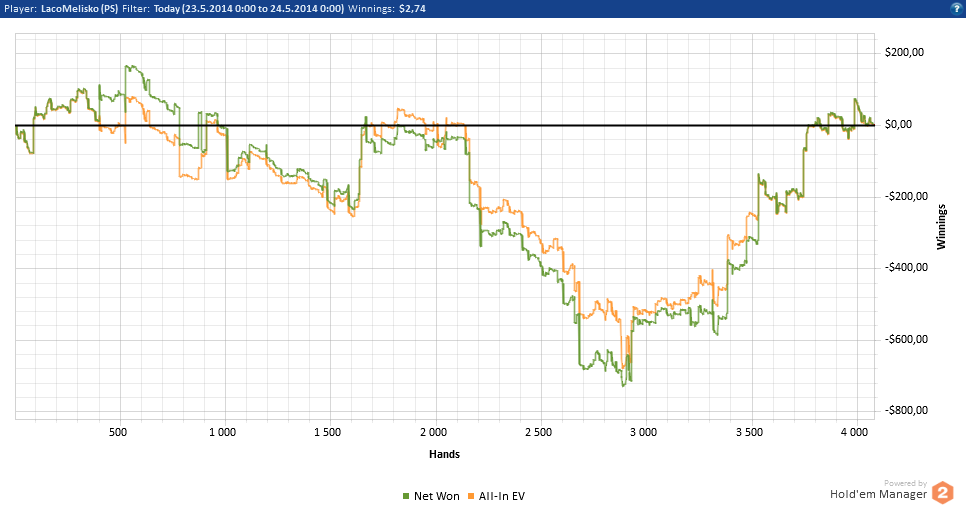Image resolution: width=966 pixels, height=509 pixels.
Task: Click the 4 000 hands tick label
Action: (x=854, y=433)
